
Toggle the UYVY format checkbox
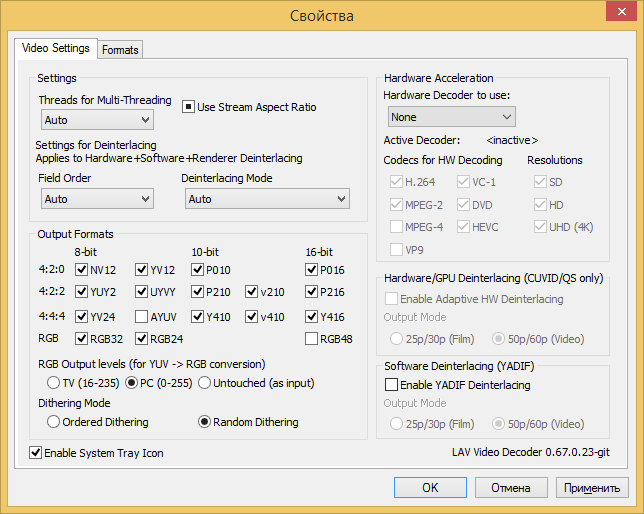tap(141, 292)
